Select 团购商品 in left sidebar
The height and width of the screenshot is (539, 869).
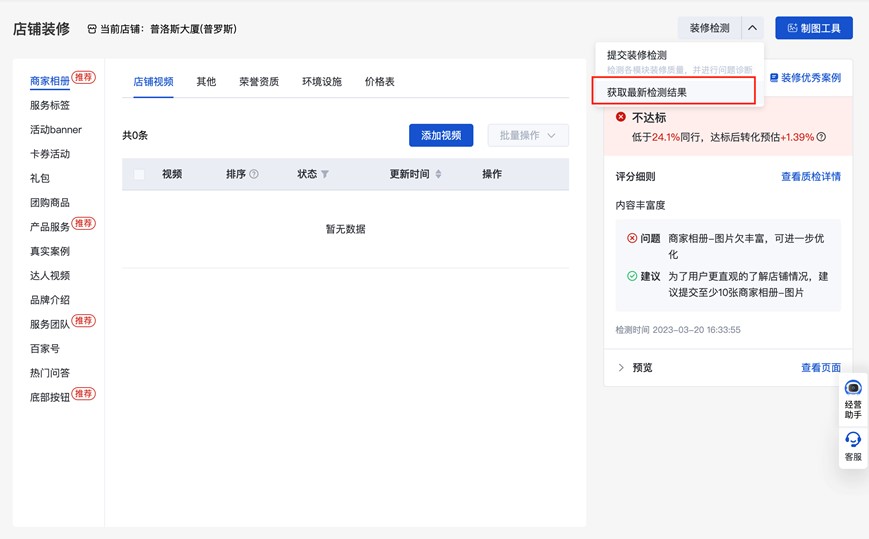coord(50,203)
